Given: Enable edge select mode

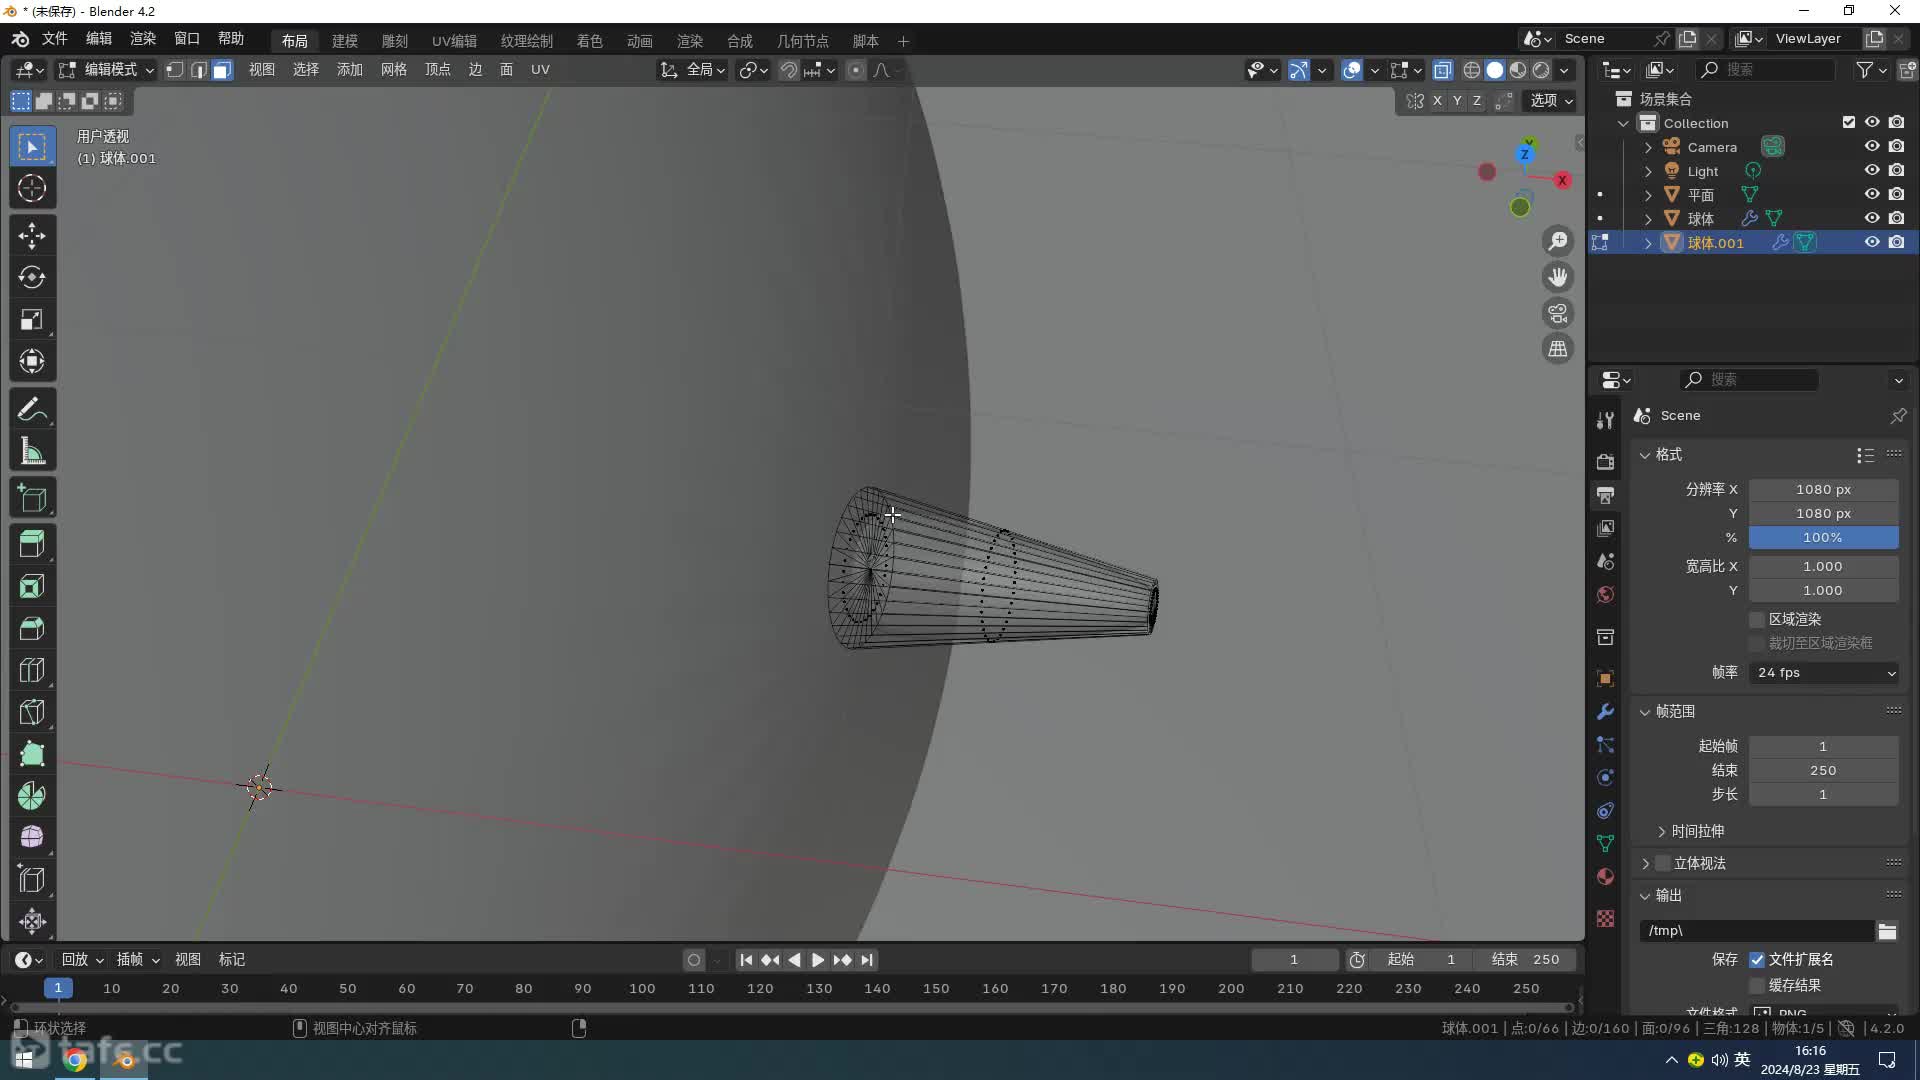Looking at the screenshot, I should click(199, 70).
